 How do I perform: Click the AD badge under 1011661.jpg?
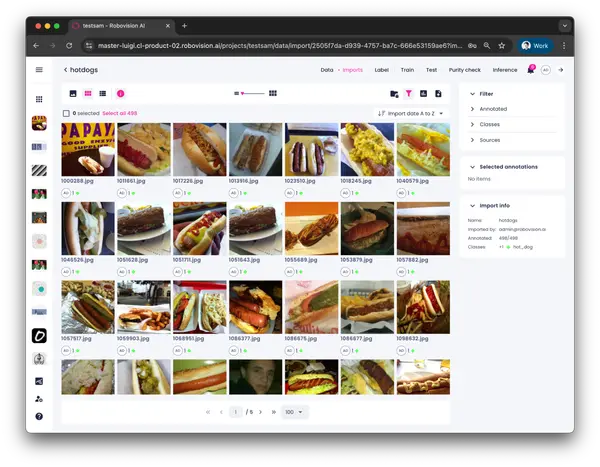pos(122,193)
